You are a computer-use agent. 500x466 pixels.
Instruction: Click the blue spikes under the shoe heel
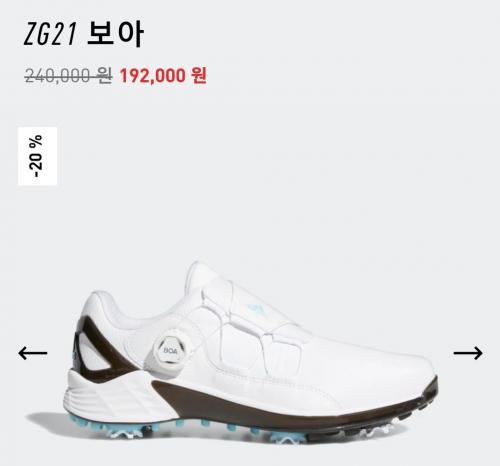110,427
